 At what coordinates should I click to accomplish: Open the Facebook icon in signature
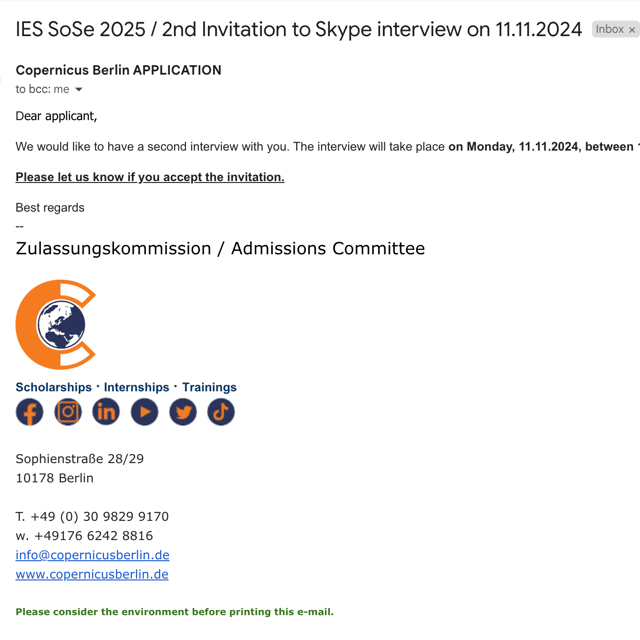pos(29,412)
